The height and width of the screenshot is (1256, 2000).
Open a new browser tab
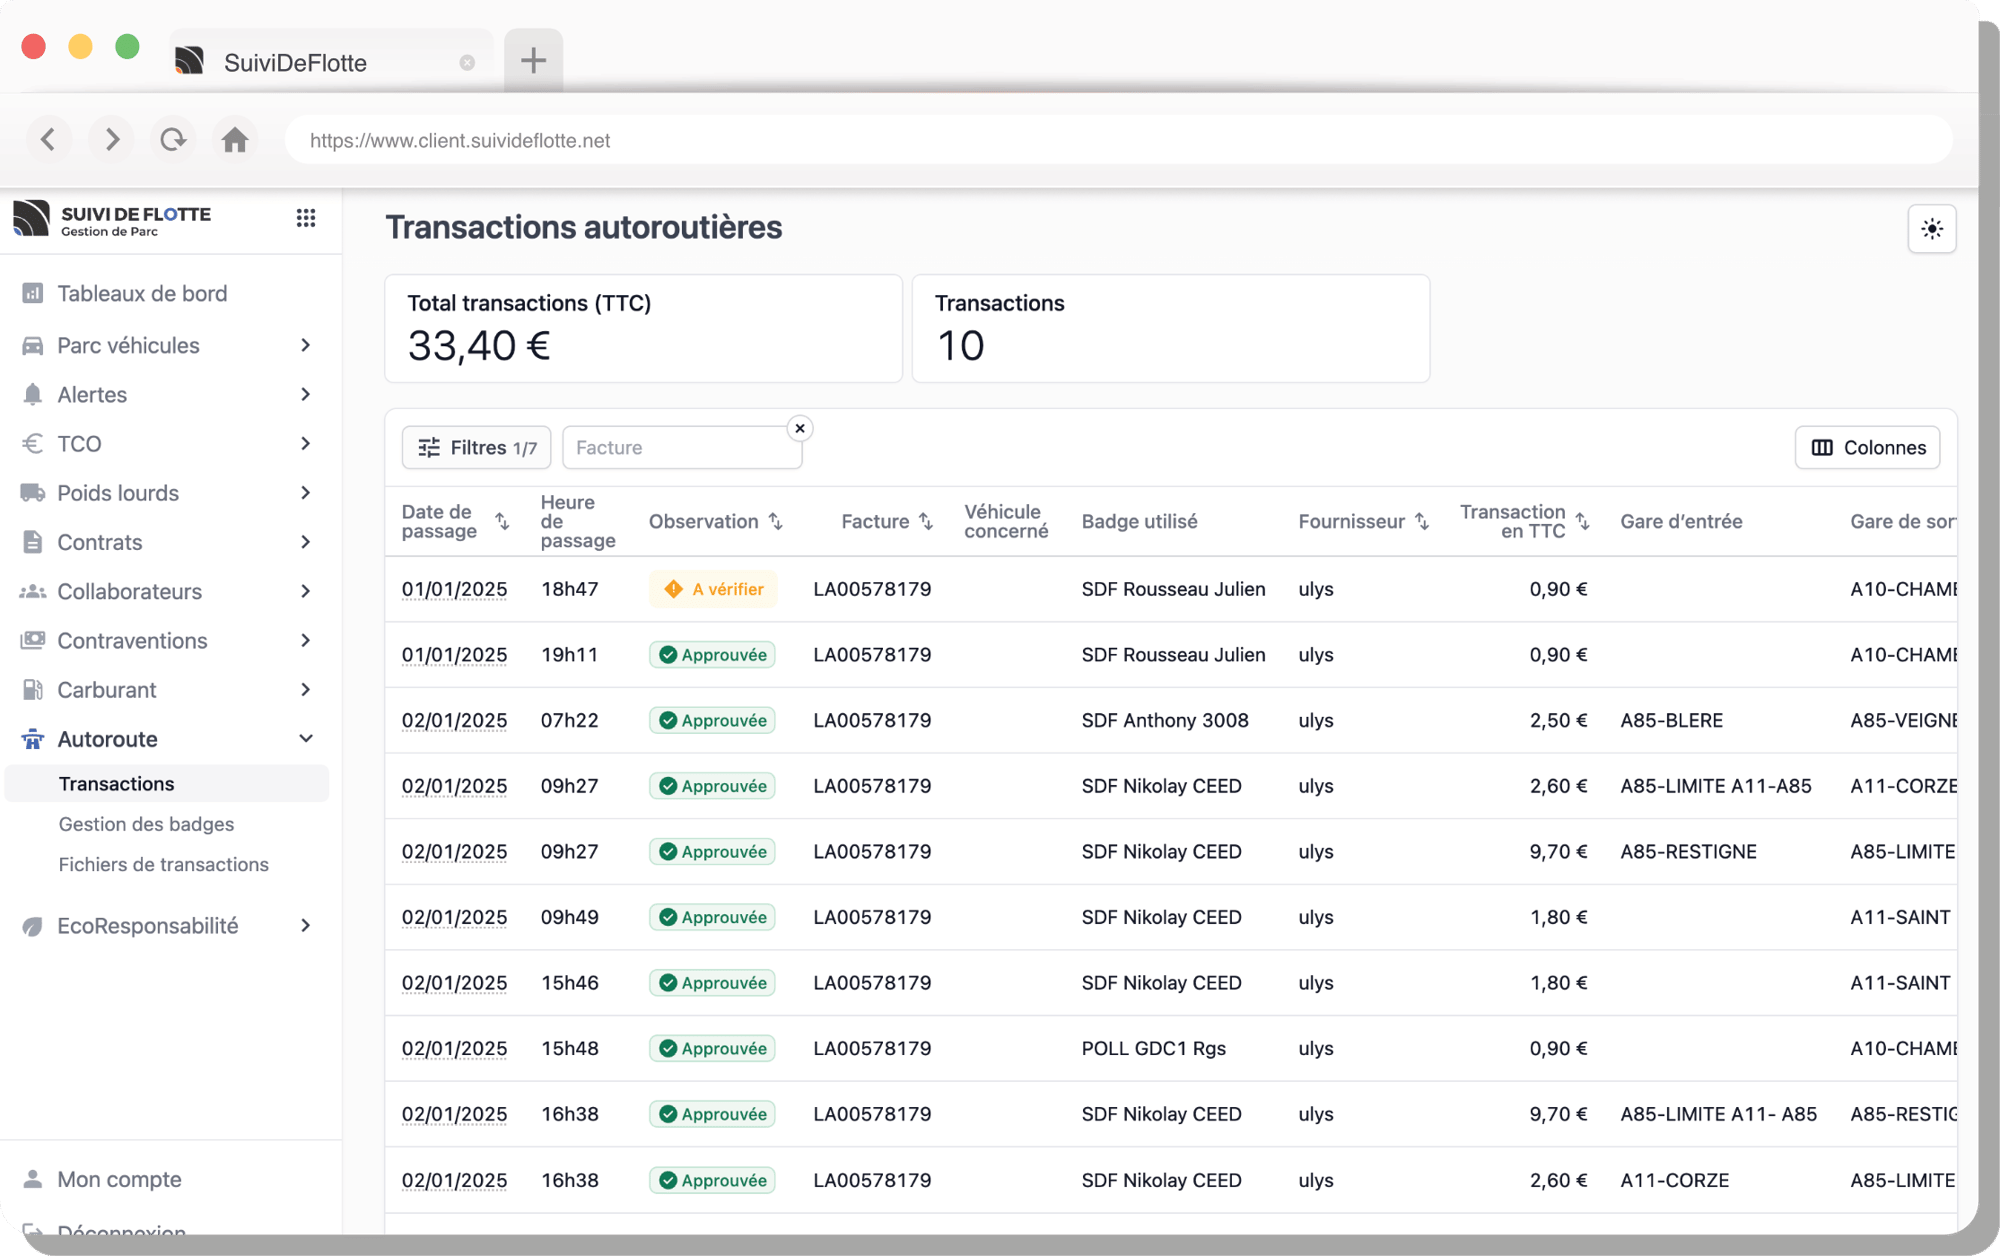pos(533,61)
